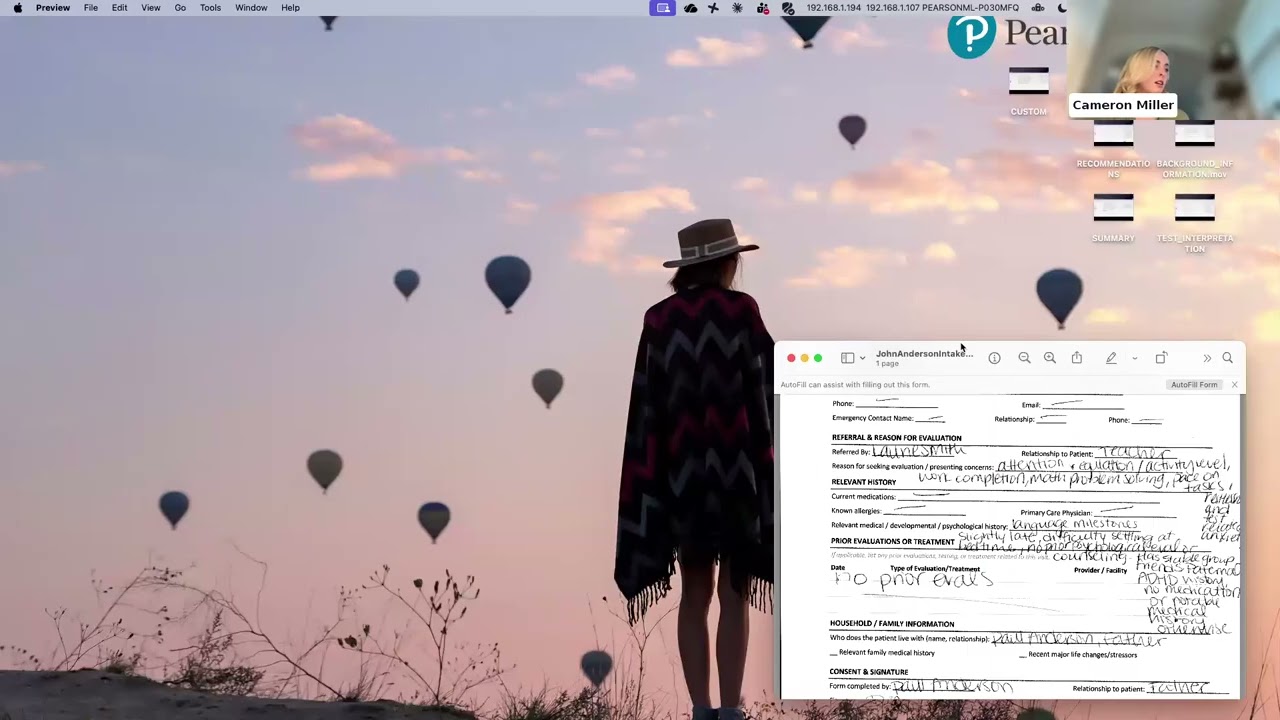
Task: Open the Help menu
Action: [x=290, y=8]
